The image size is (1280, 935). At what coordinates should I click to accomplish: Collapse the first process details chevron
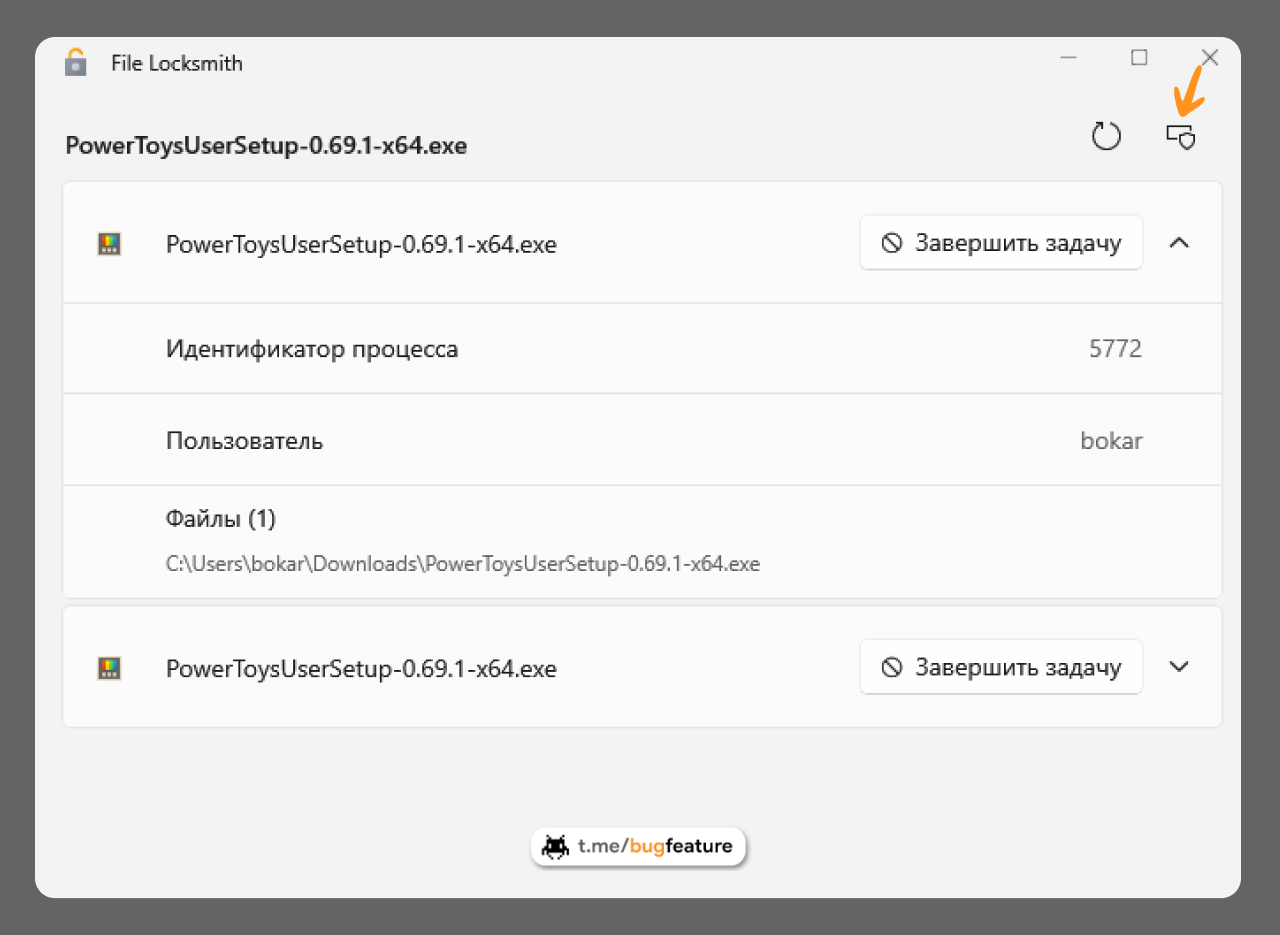[x=1179, y=242]
